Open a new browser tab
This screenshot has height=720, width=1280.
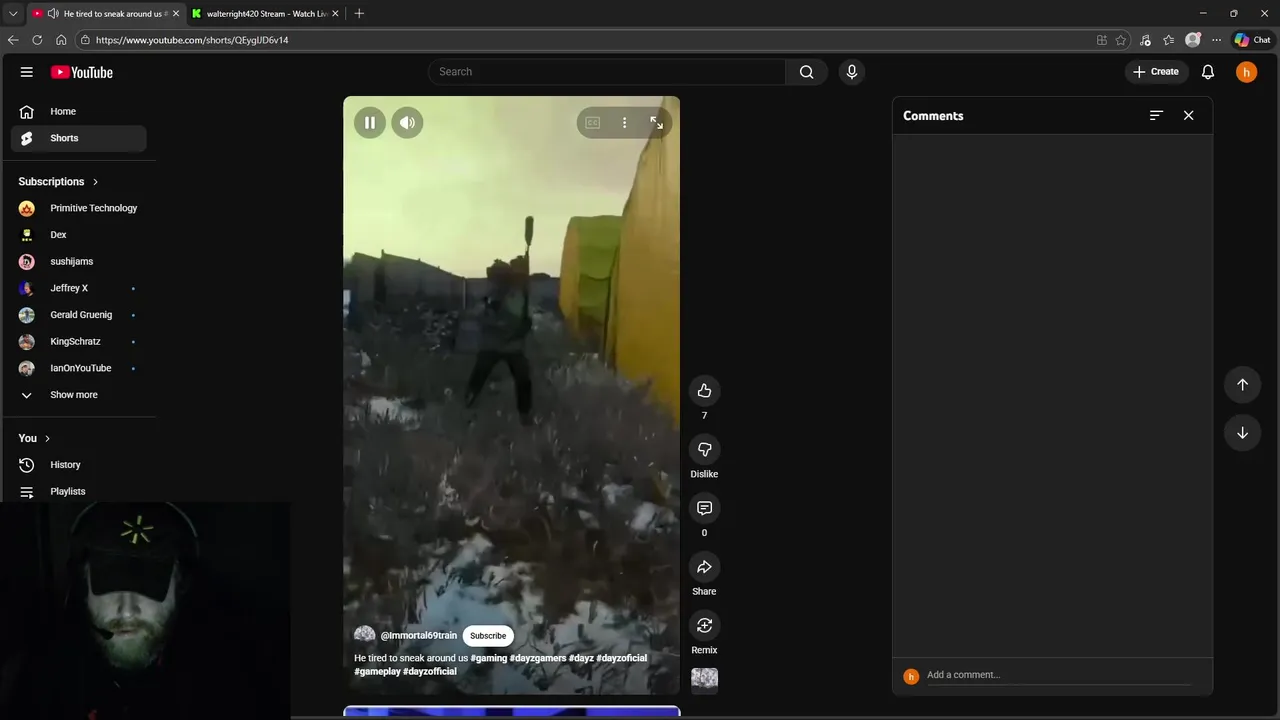click(x=359, y=14)
